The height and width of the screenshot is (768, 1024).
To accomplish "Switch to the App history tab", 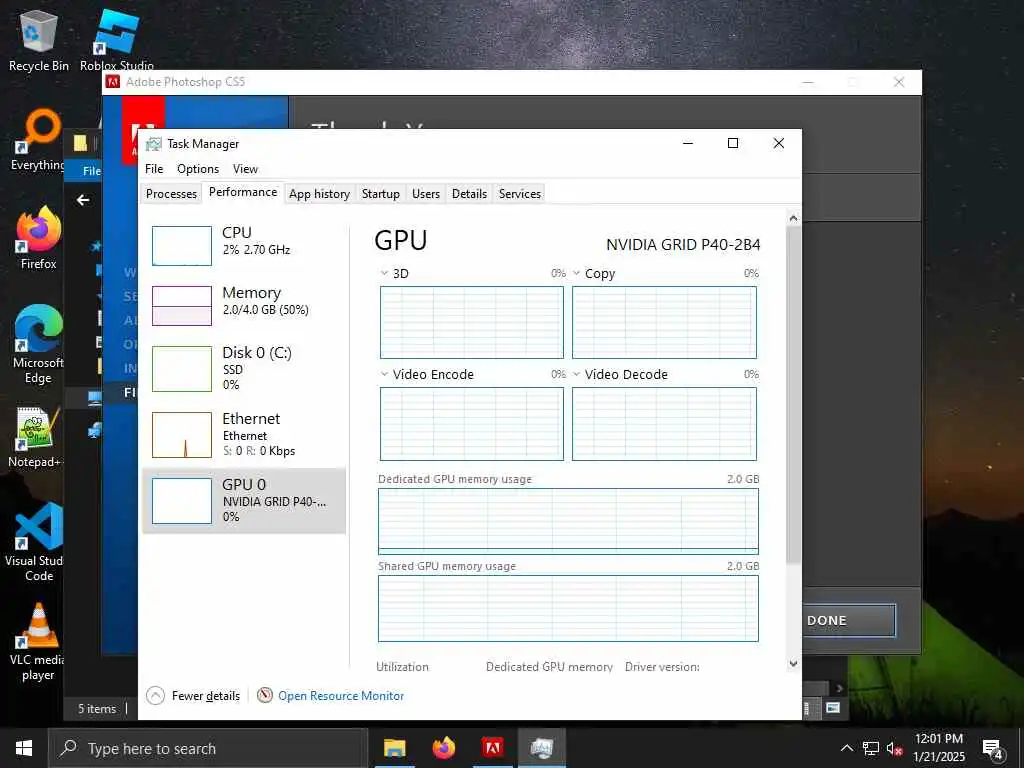I will click(319, 193).
